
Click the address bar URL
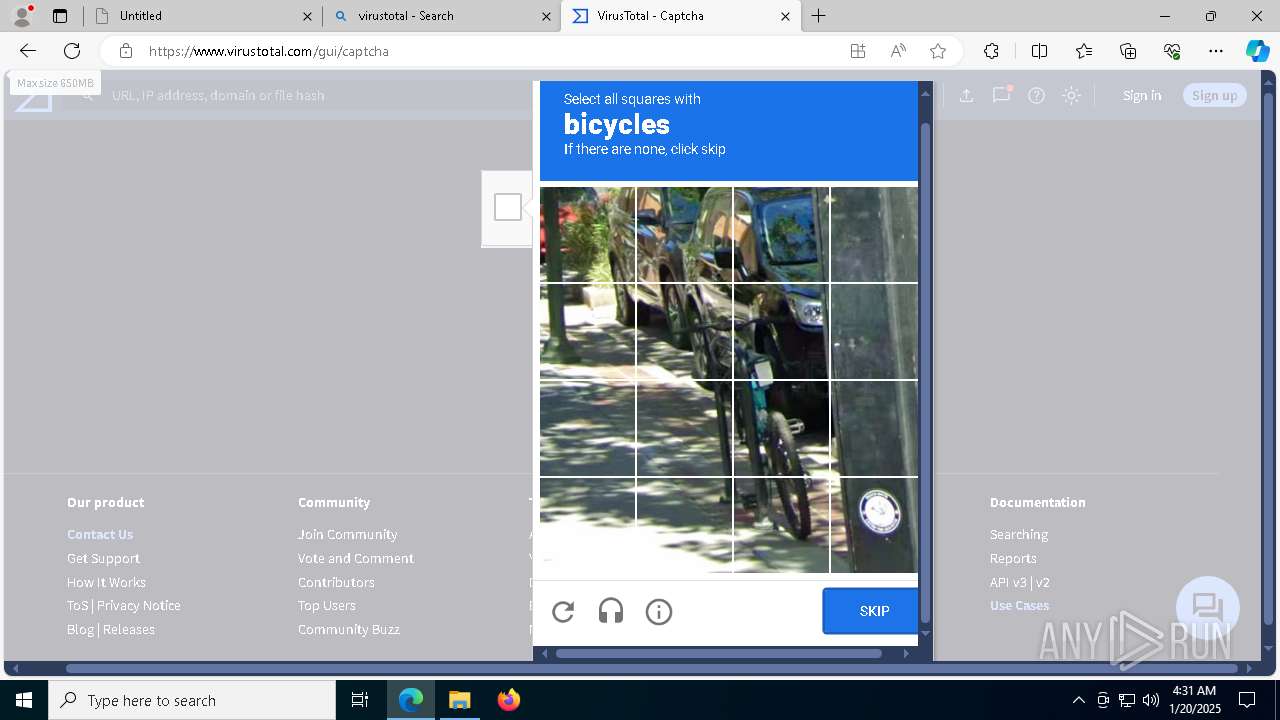click(x=269, y=51)
